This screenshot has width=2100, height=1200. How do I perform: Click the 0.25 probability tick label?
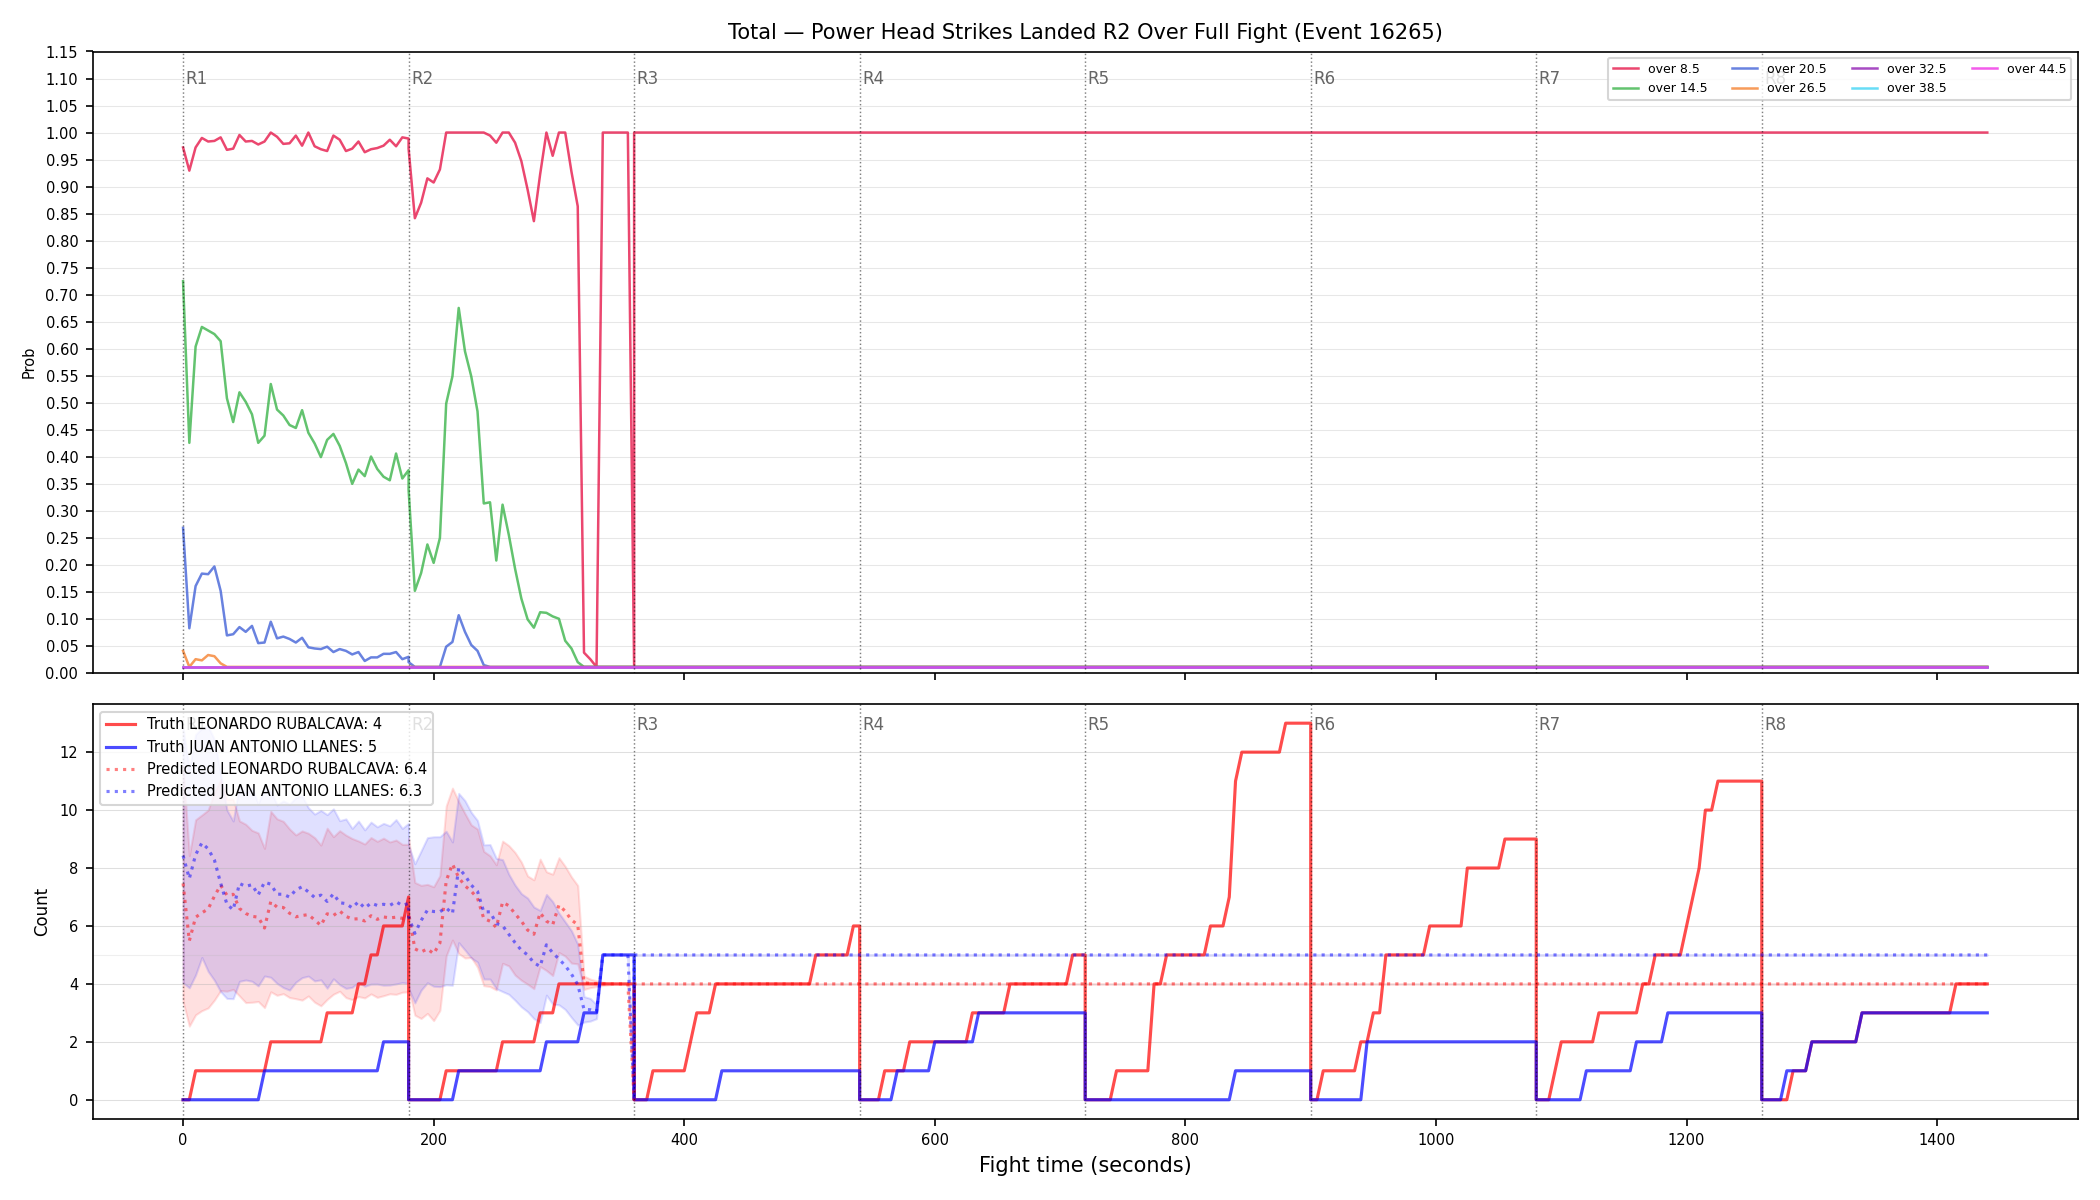point(62,539)
